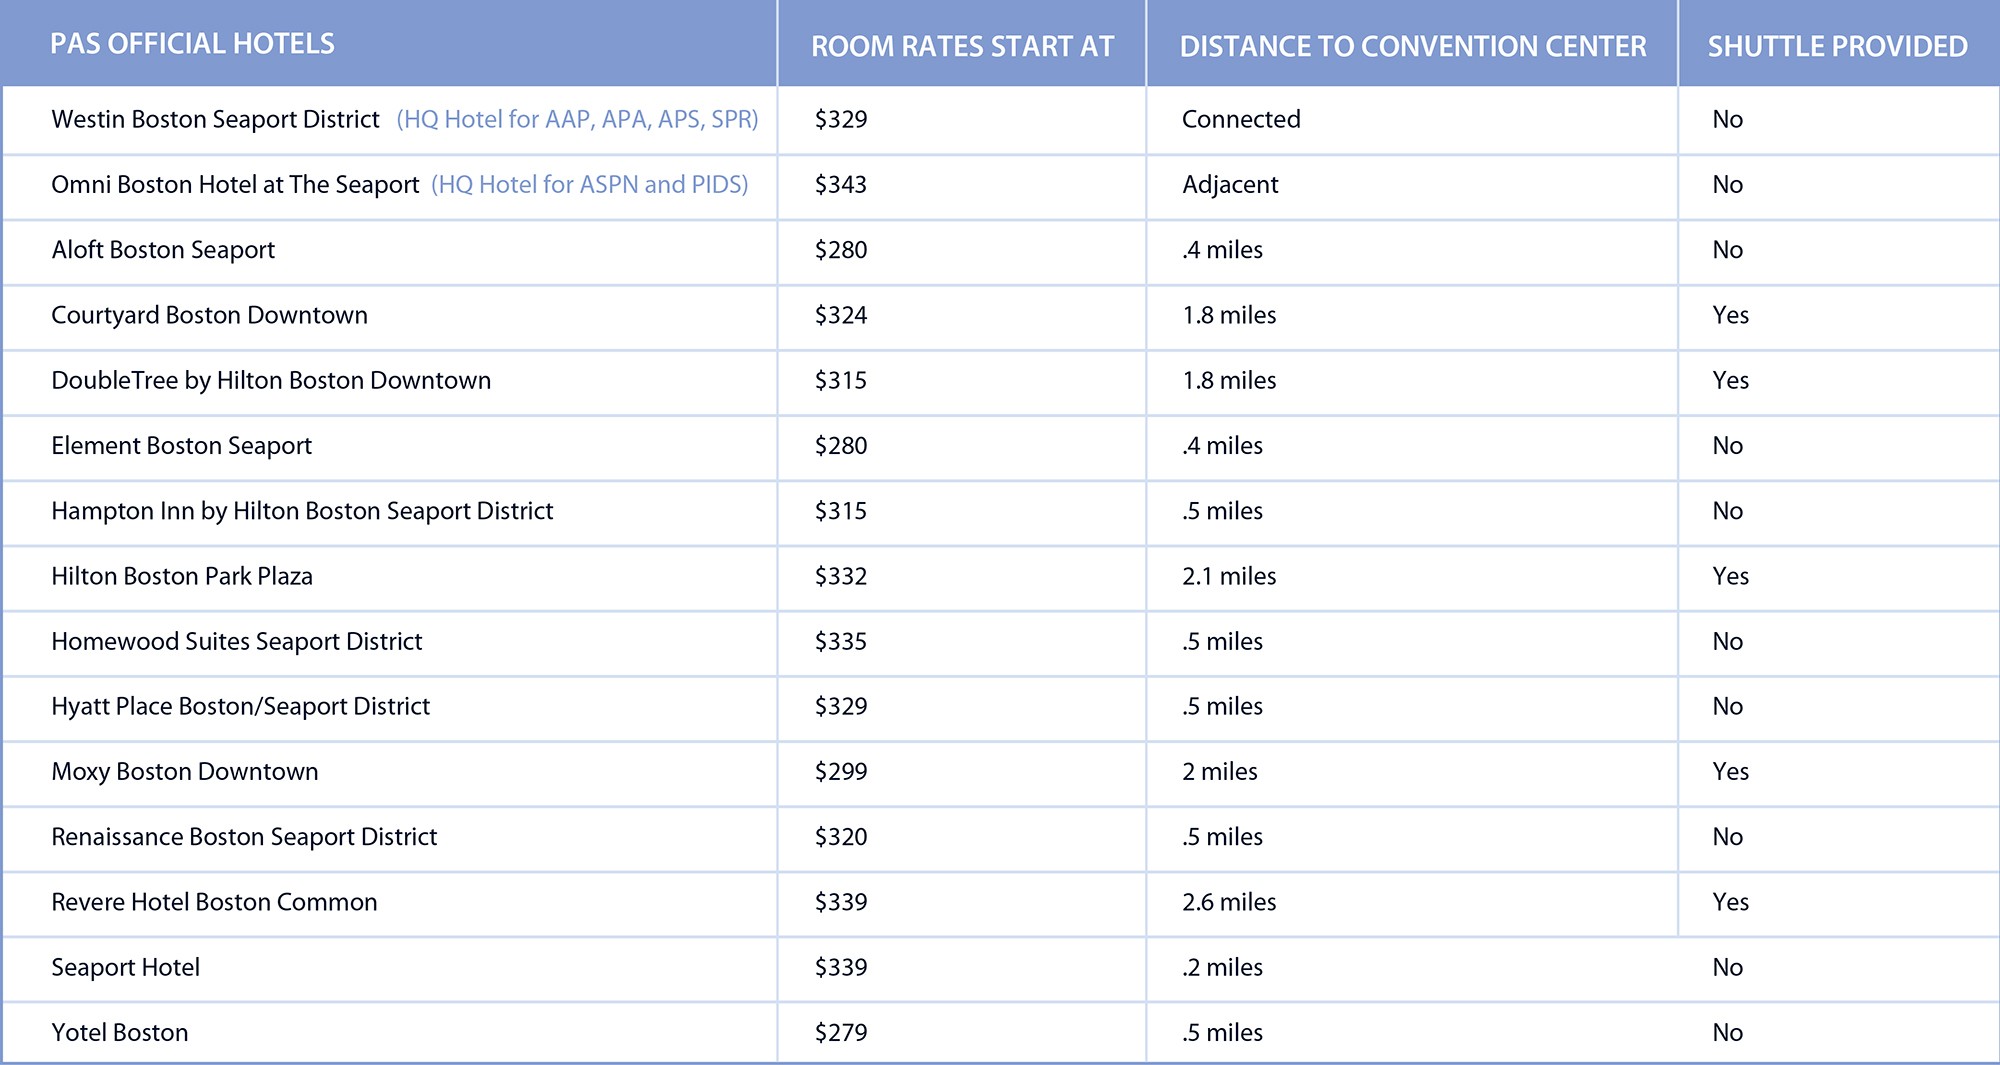Select Hampton Inn by Hilton Boston Seaport

tap(302, 511)
